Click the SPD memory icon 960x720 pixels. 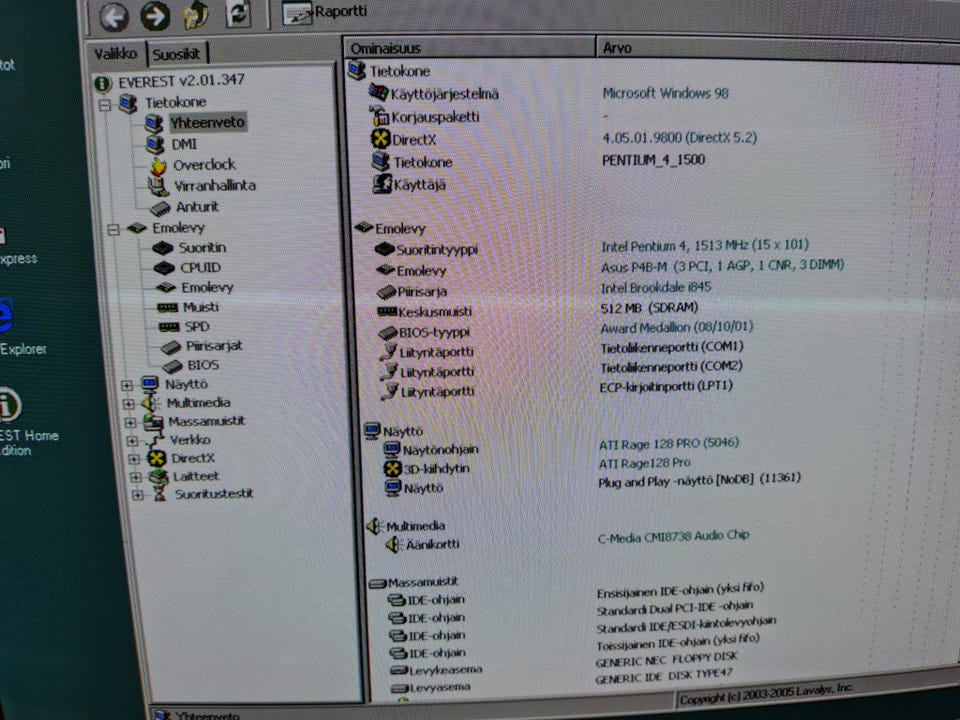point(169,327)
